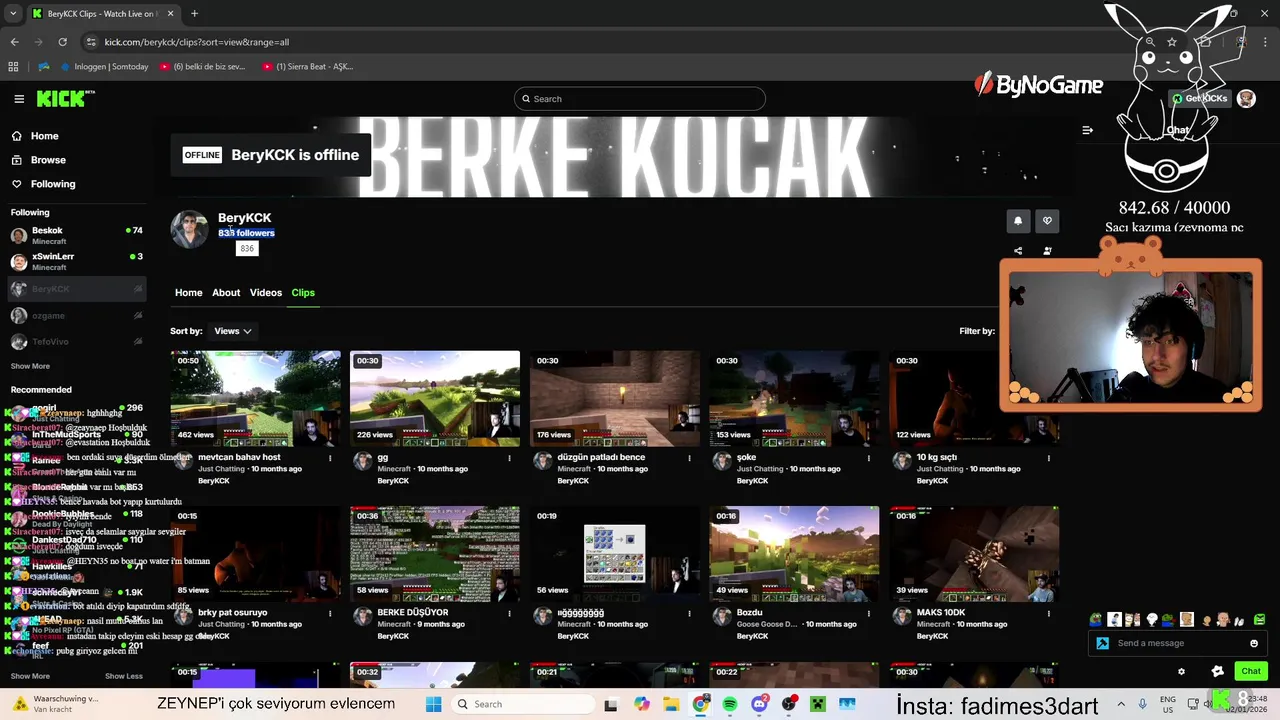This screenshot has height=720, width=1280.
Task: Click the Get KICKs button
Action: (1200, 98)
